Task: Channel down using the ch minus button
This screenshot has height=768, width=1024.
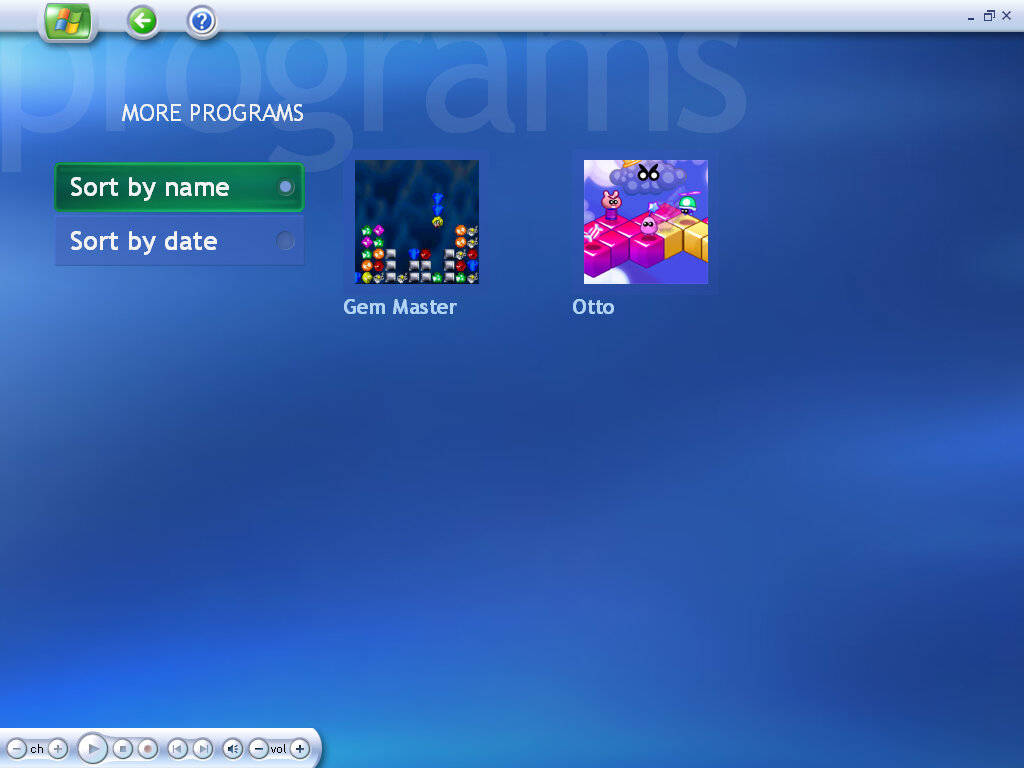Action: point(17,749)
